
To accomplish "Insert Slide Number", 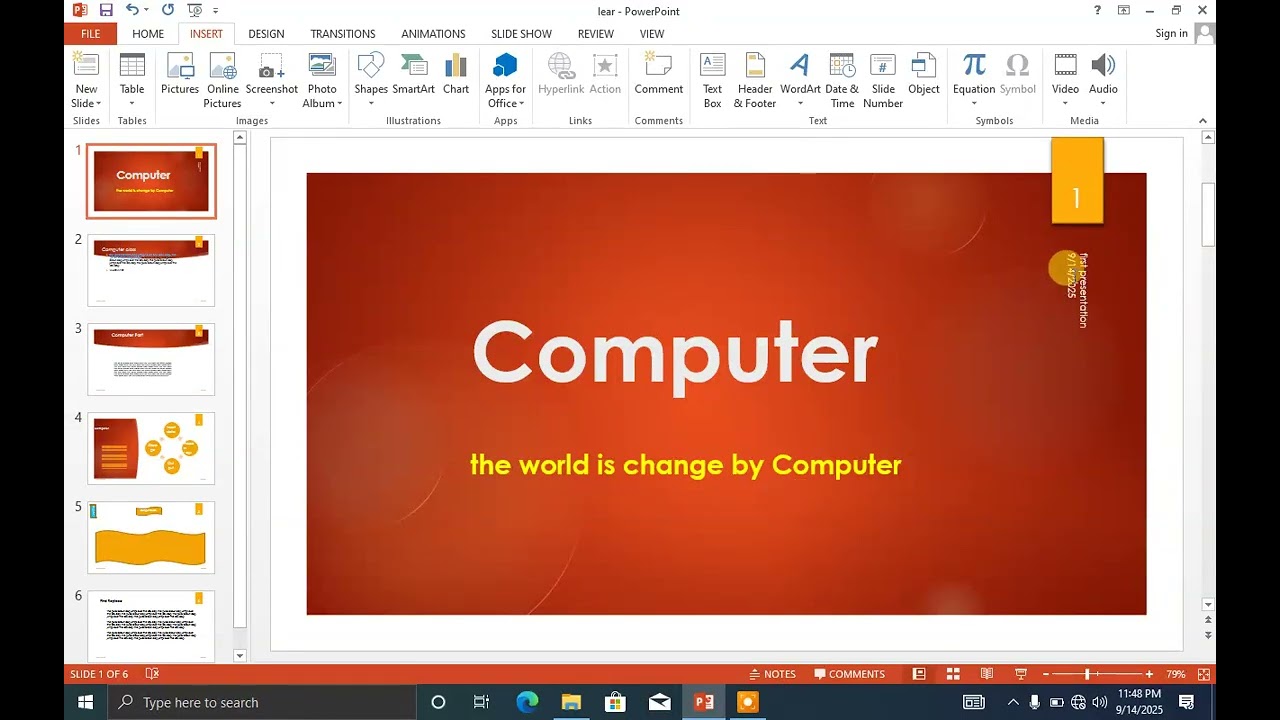I will pyautogui.click(x=883, y=80).
